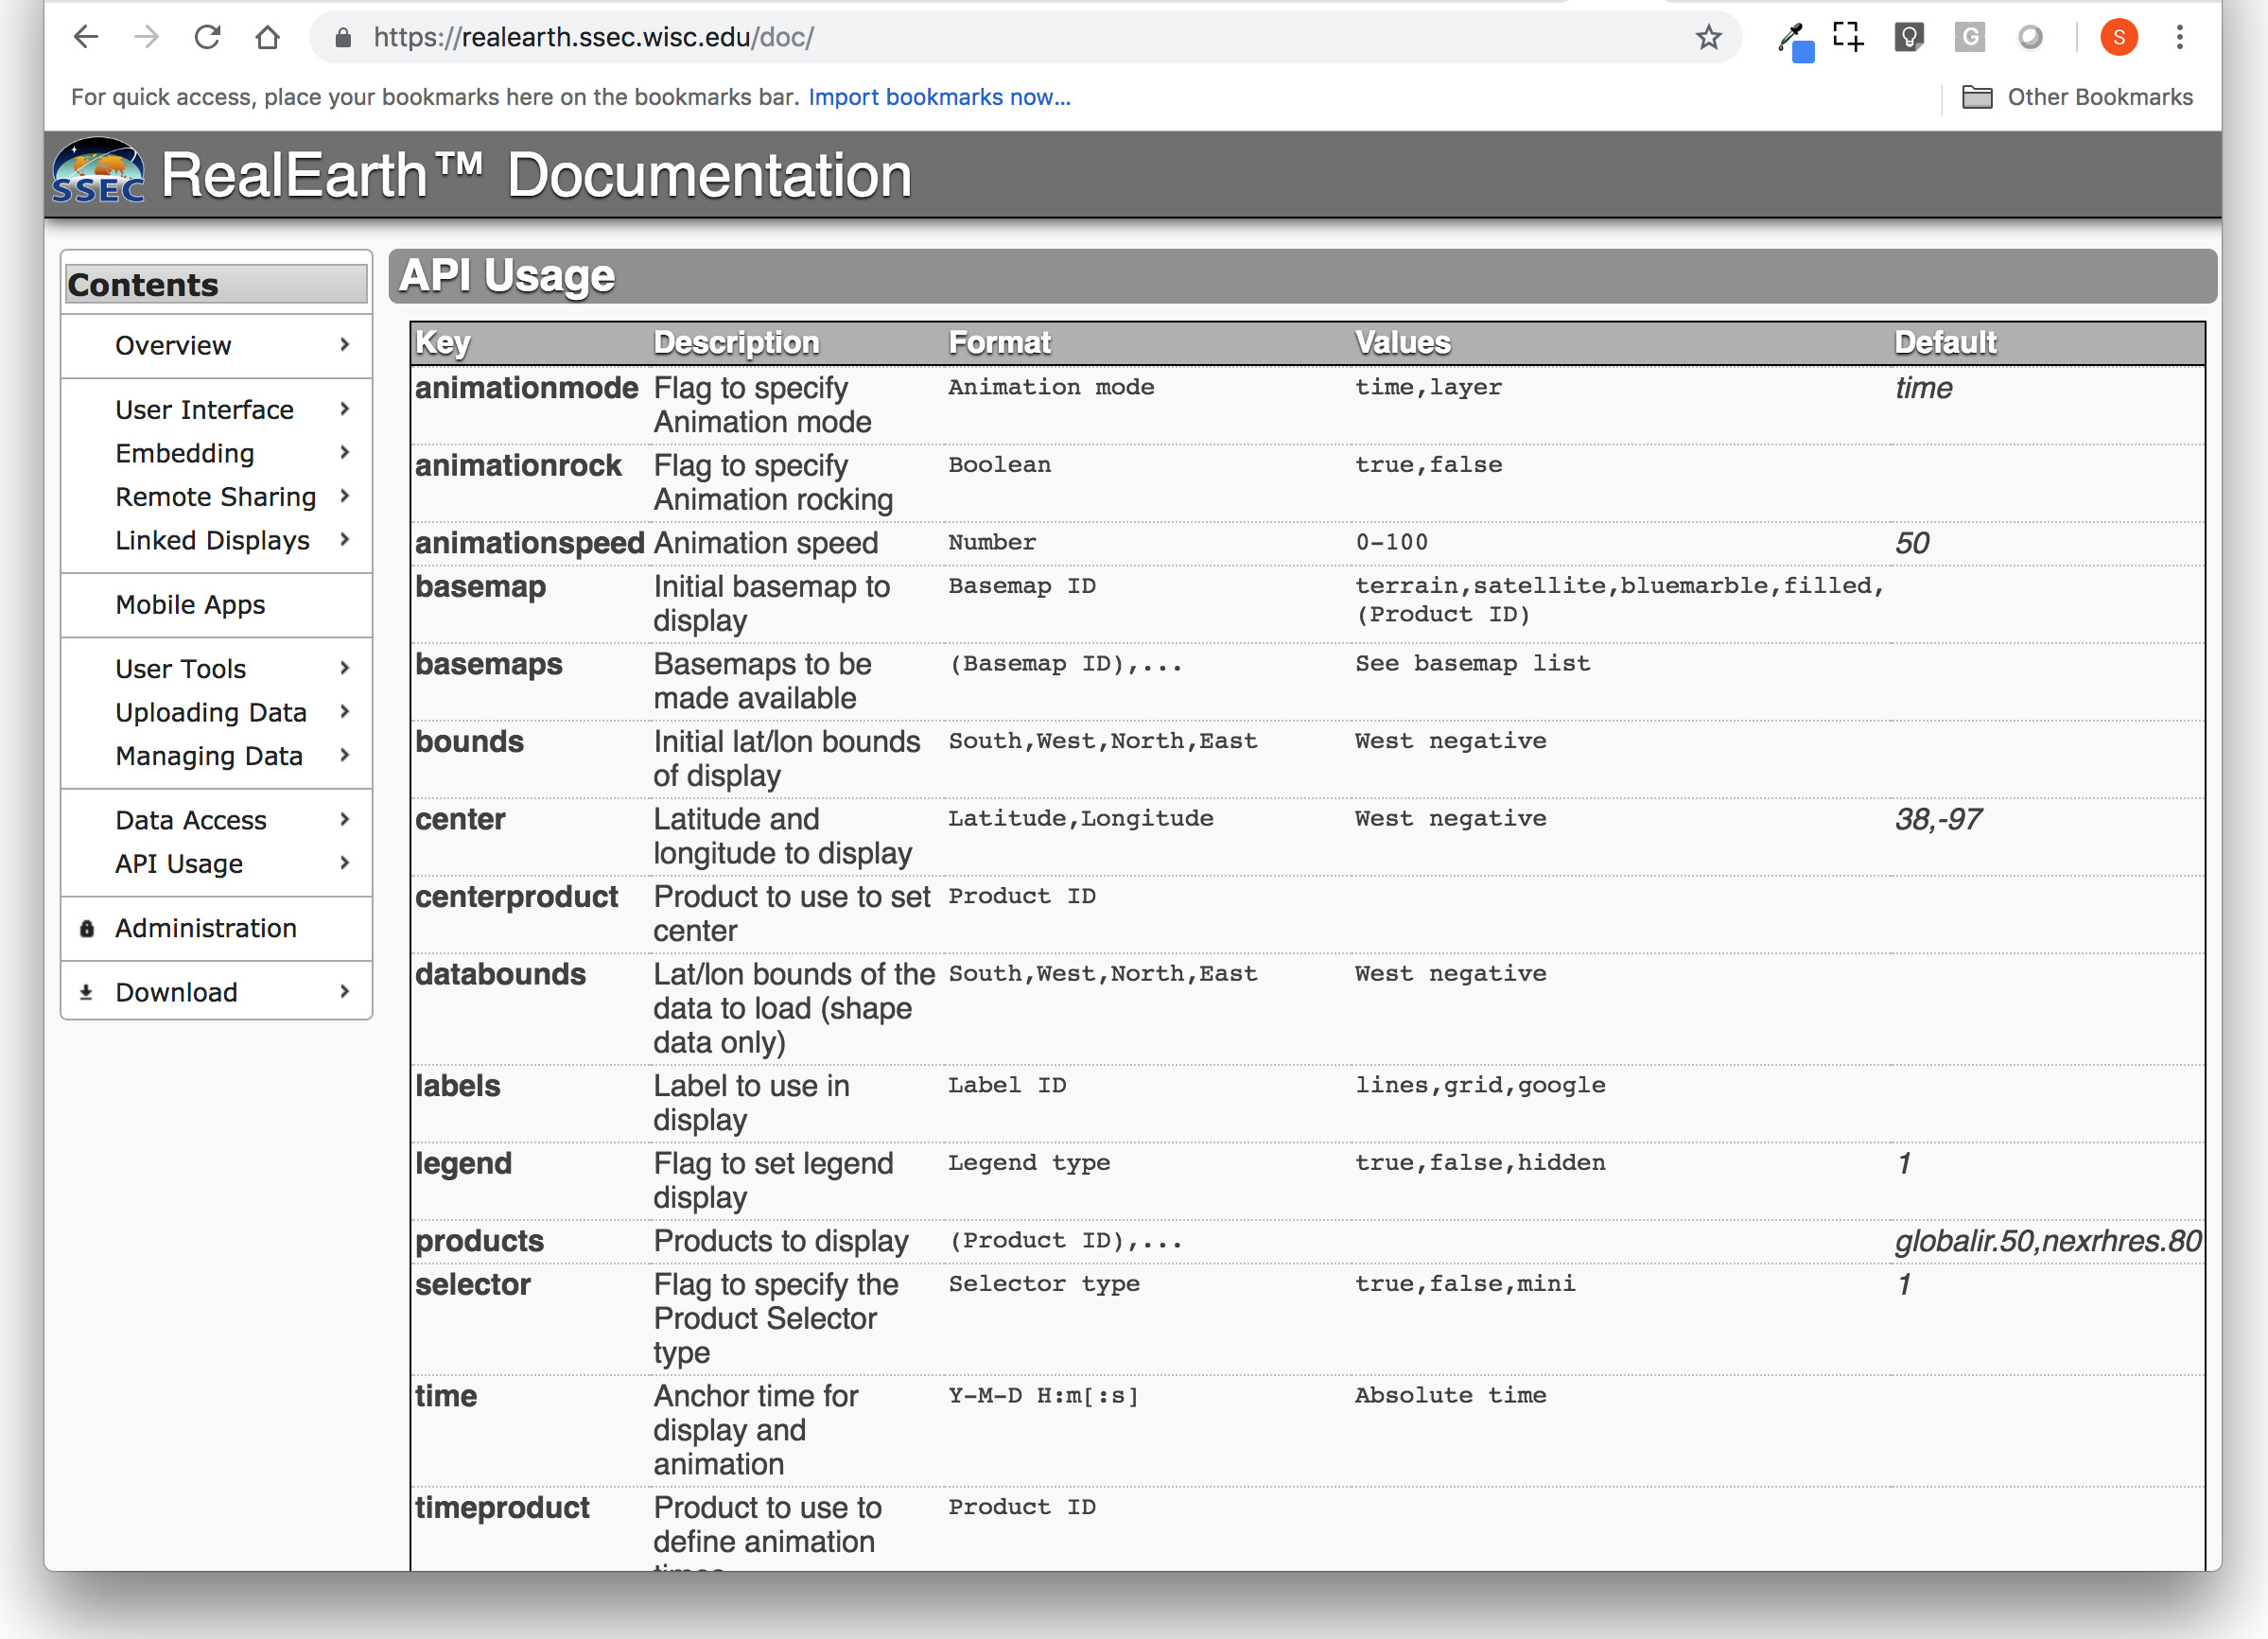The image size is (2268, 1639).
Task: Expand the User Tools chevron
Action: coord(345,668)
